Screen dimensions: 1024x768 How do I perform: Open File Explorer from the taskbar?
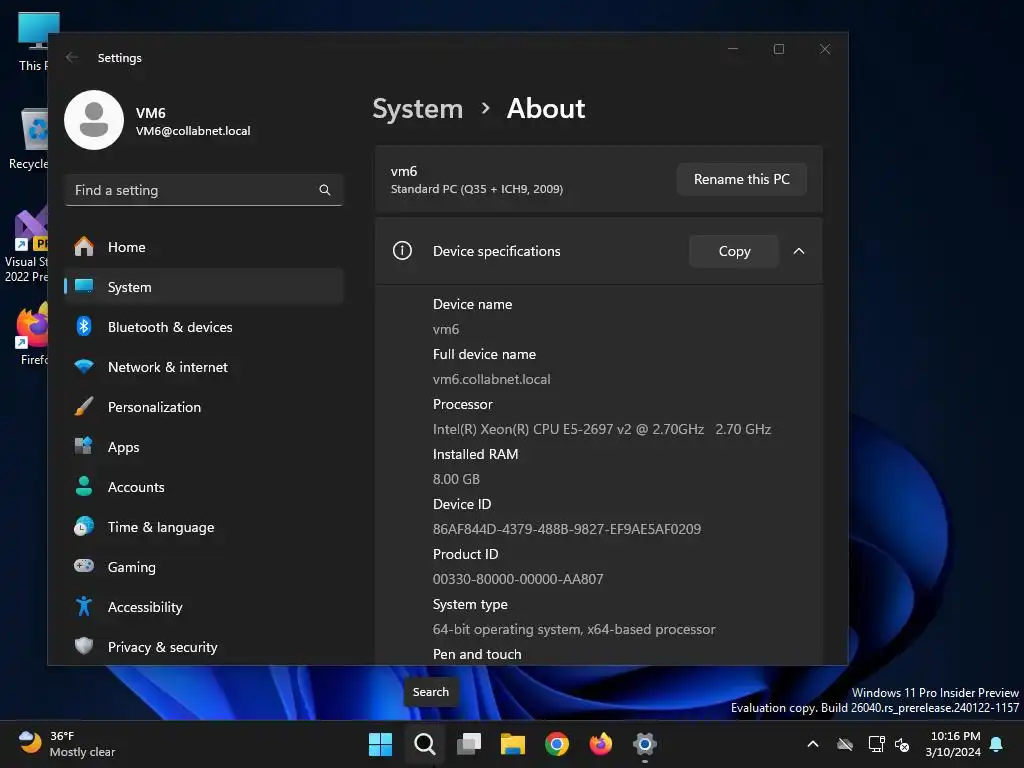513,744
